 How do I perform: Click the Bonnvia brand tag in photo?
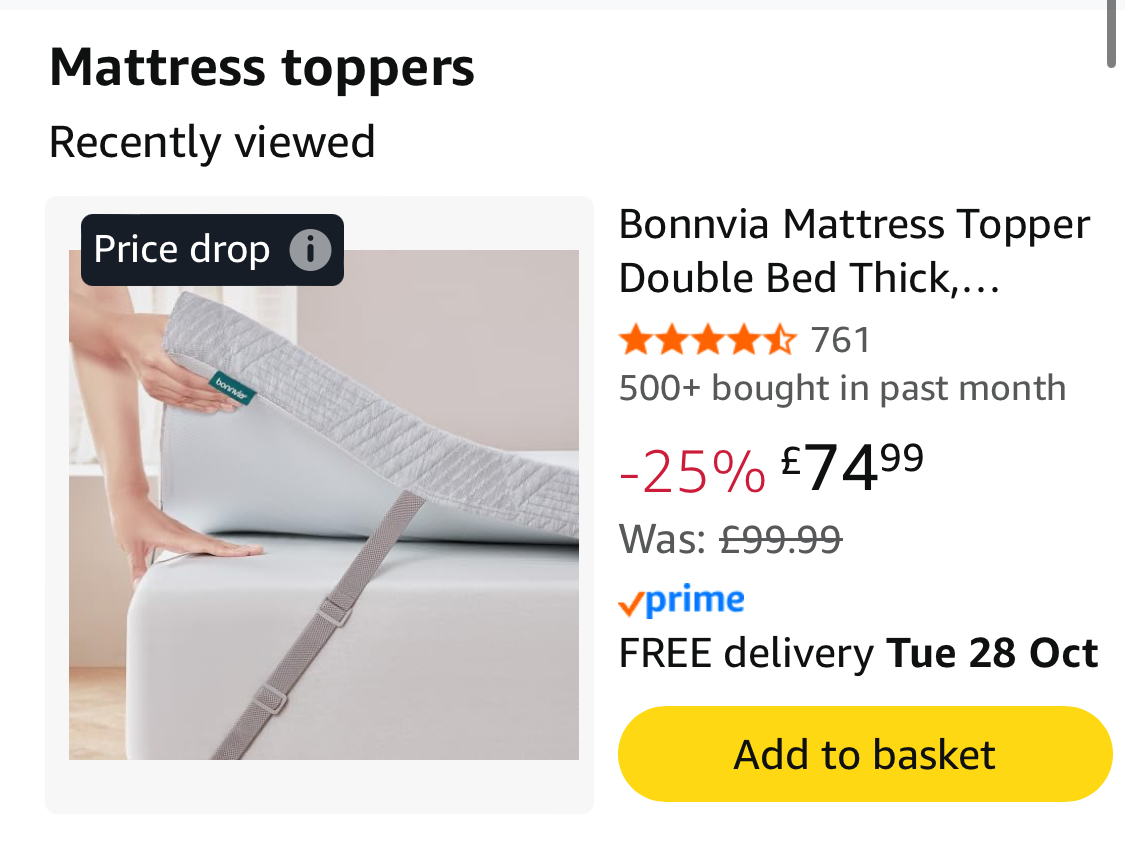tap(232, 389)
